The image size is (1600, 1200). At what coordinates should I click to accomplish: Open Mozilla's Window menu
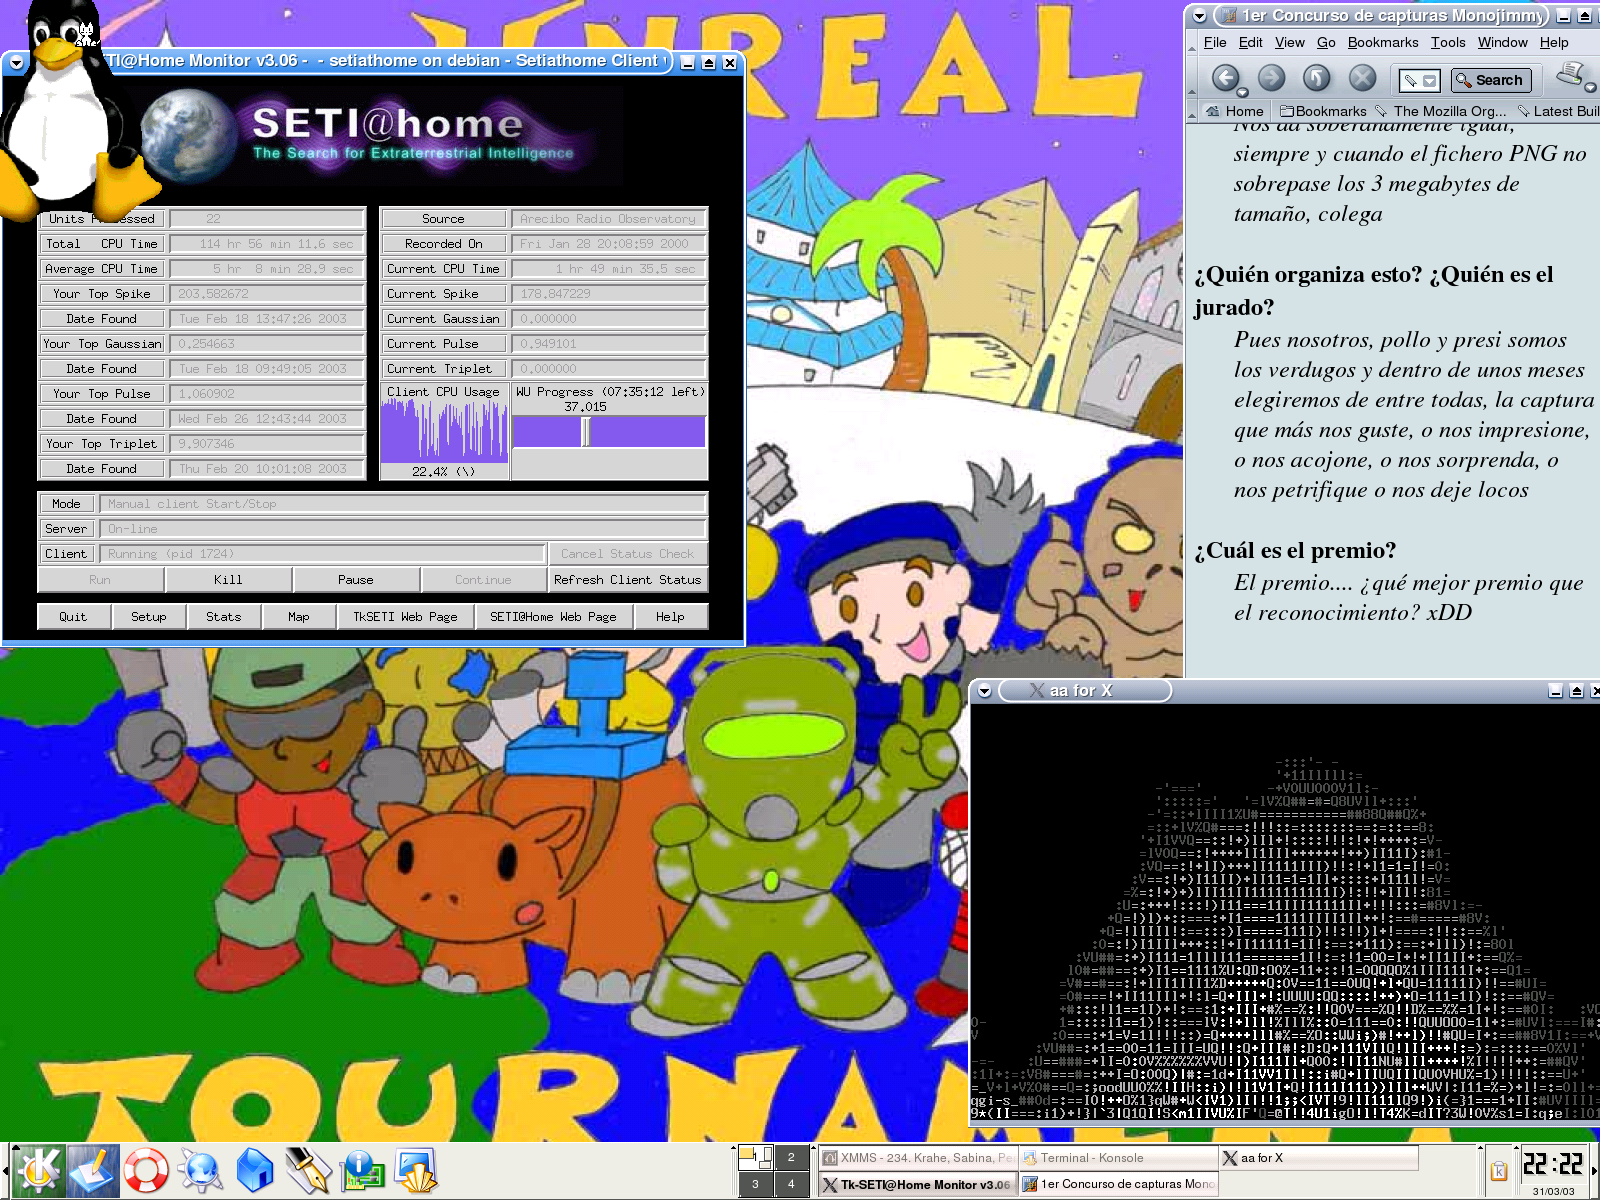tap(1502, 42)
